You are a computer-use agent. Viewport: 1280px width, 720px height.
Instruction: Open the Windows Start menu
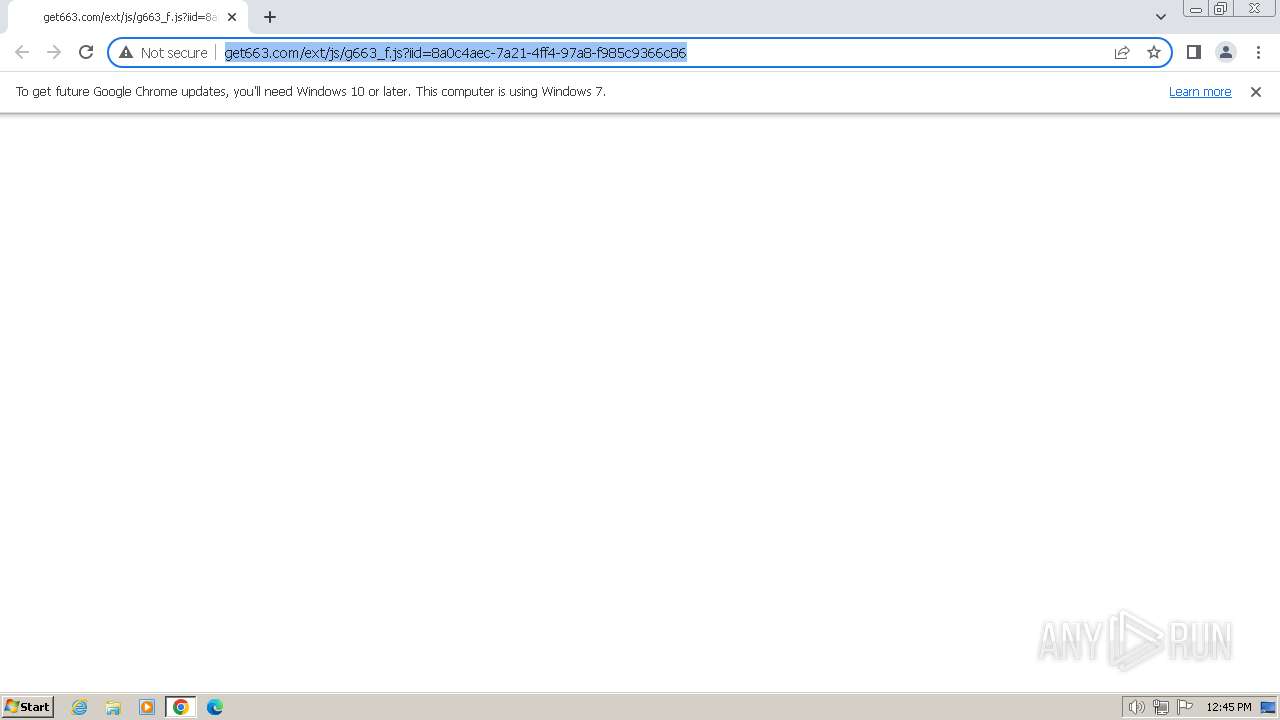coord(27,706)
